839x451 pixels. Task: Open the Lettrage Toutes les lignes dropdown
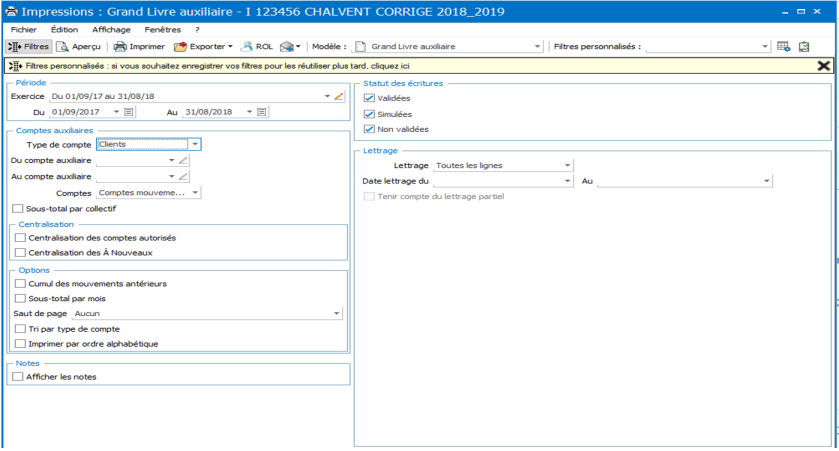point(568,165)
